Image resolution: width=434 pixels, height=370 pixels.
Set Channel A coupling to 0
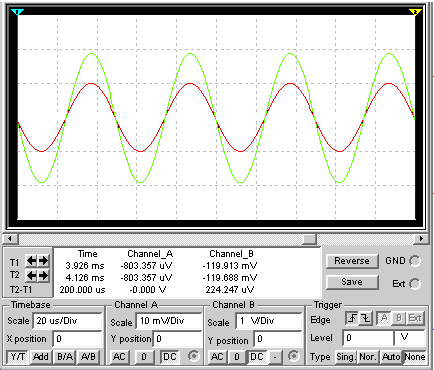click(144, 357)
